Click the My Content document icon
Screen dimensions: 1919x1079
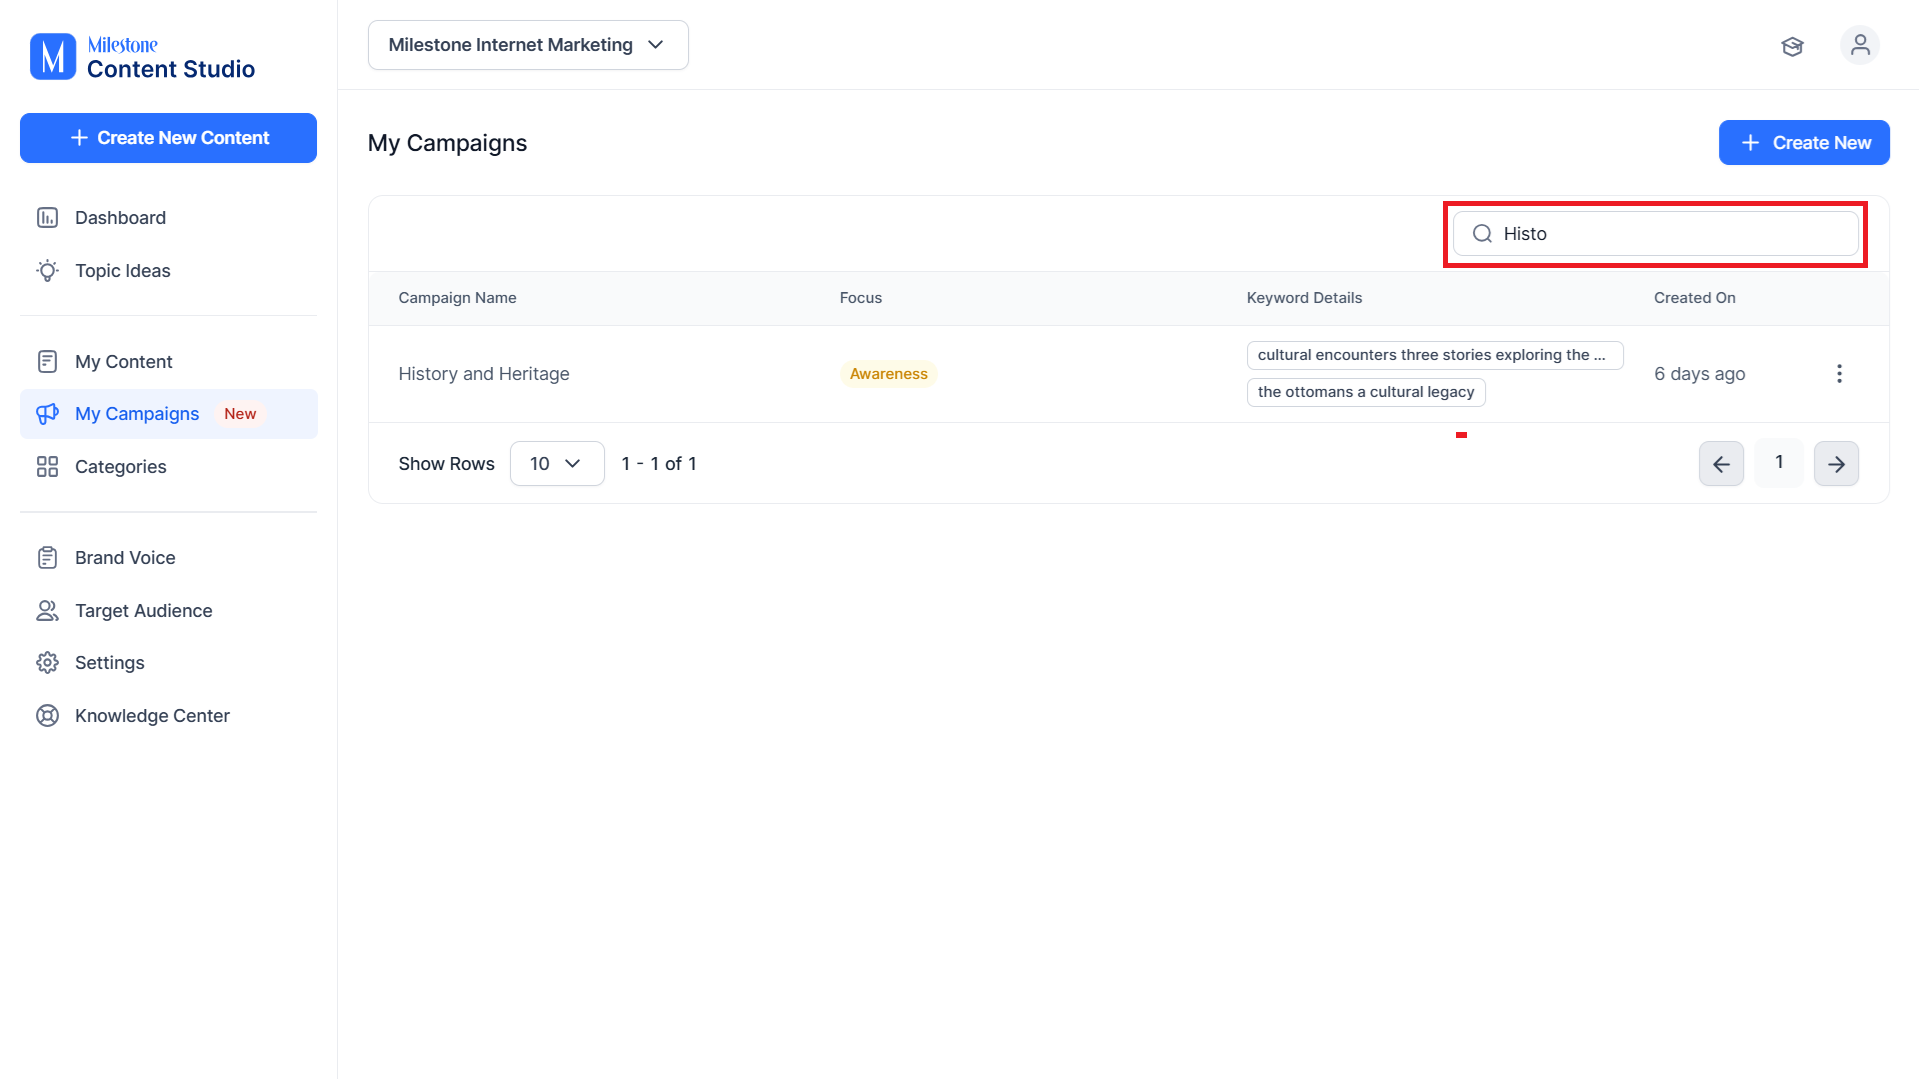[47, 362]
